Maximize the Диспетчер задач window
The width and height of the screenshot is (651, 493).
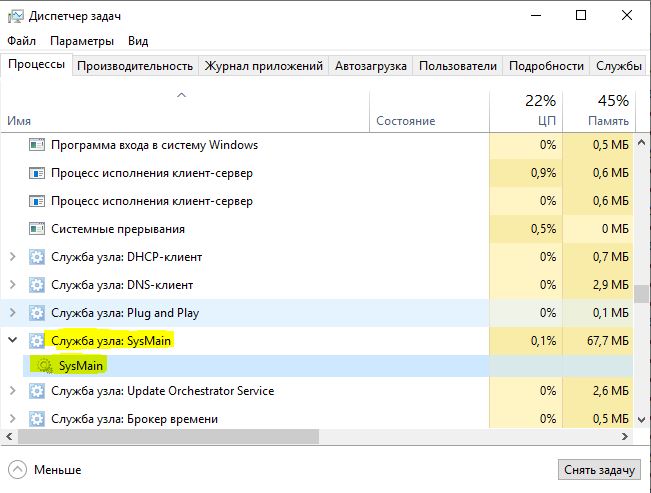581,15
